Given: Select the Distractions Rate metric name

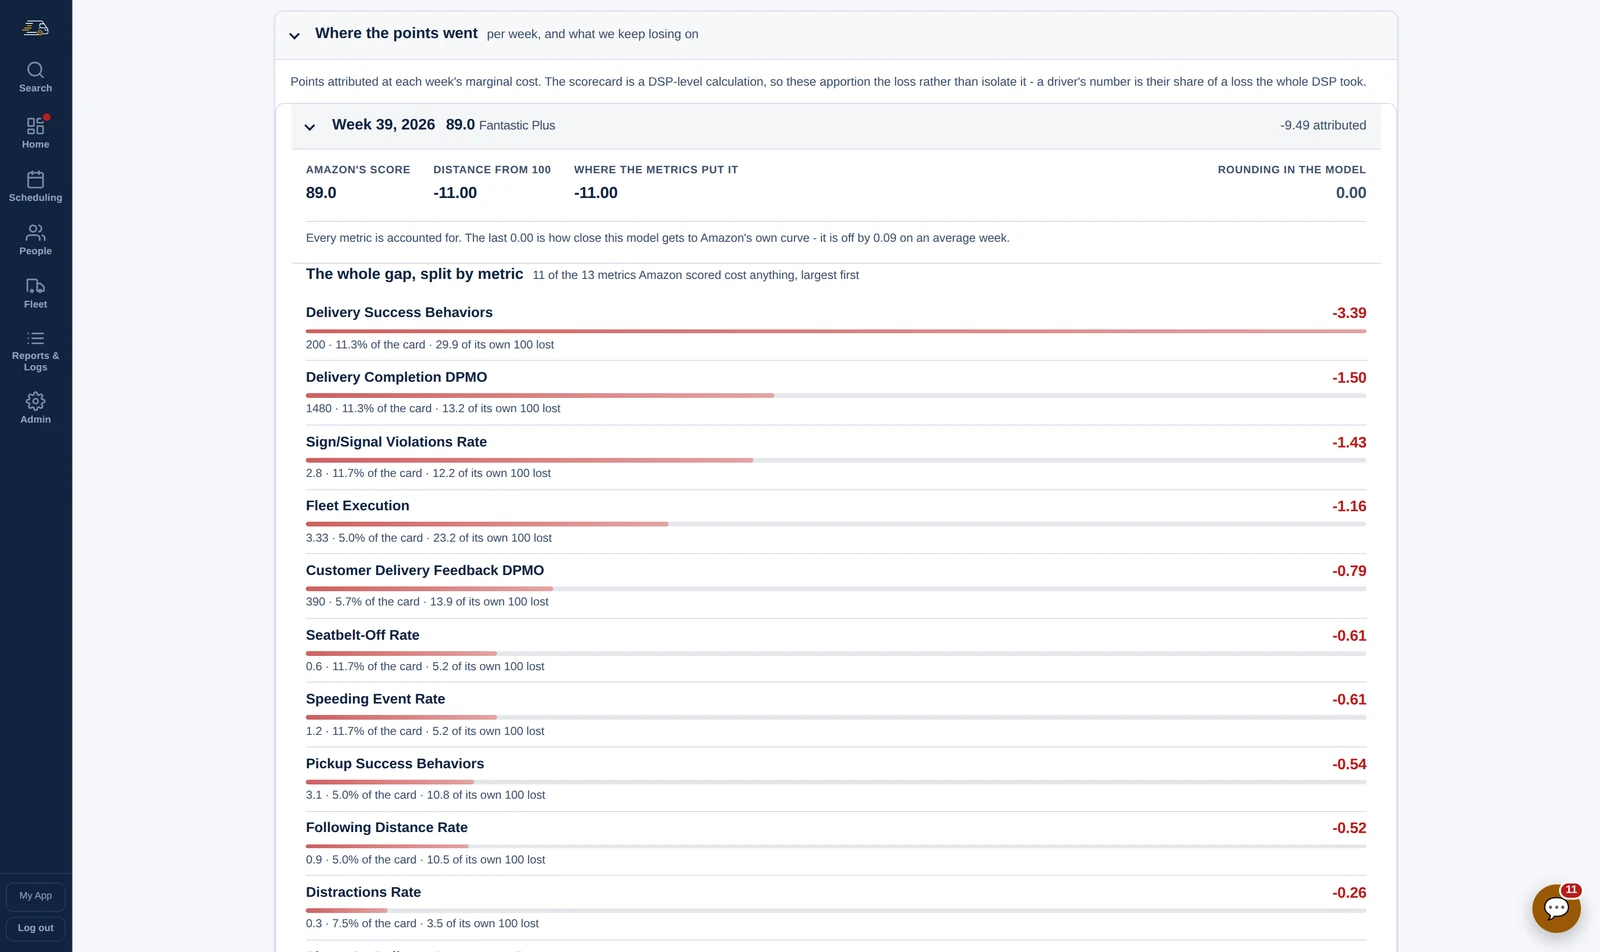Looking at the screenshot, I should click(363, 892).
